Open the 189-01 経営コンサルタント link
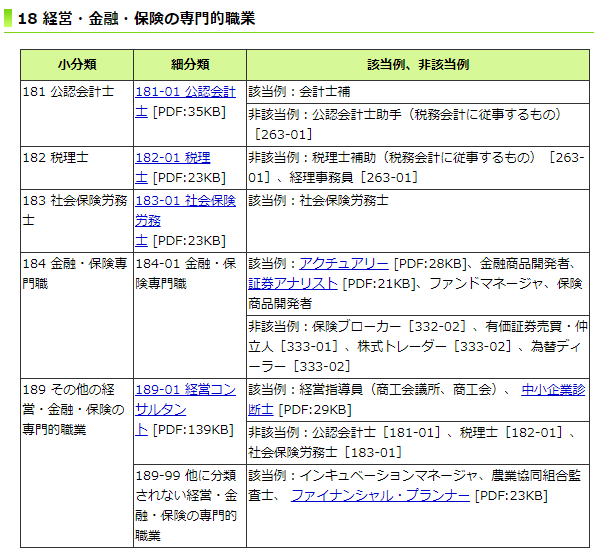602x558 pixels. [x=185, y=390]
